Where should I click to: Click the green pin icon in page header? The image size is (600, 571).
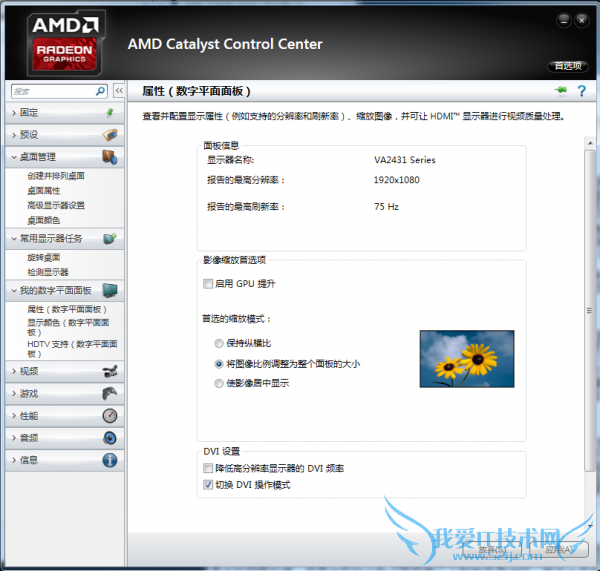[561, 91]
